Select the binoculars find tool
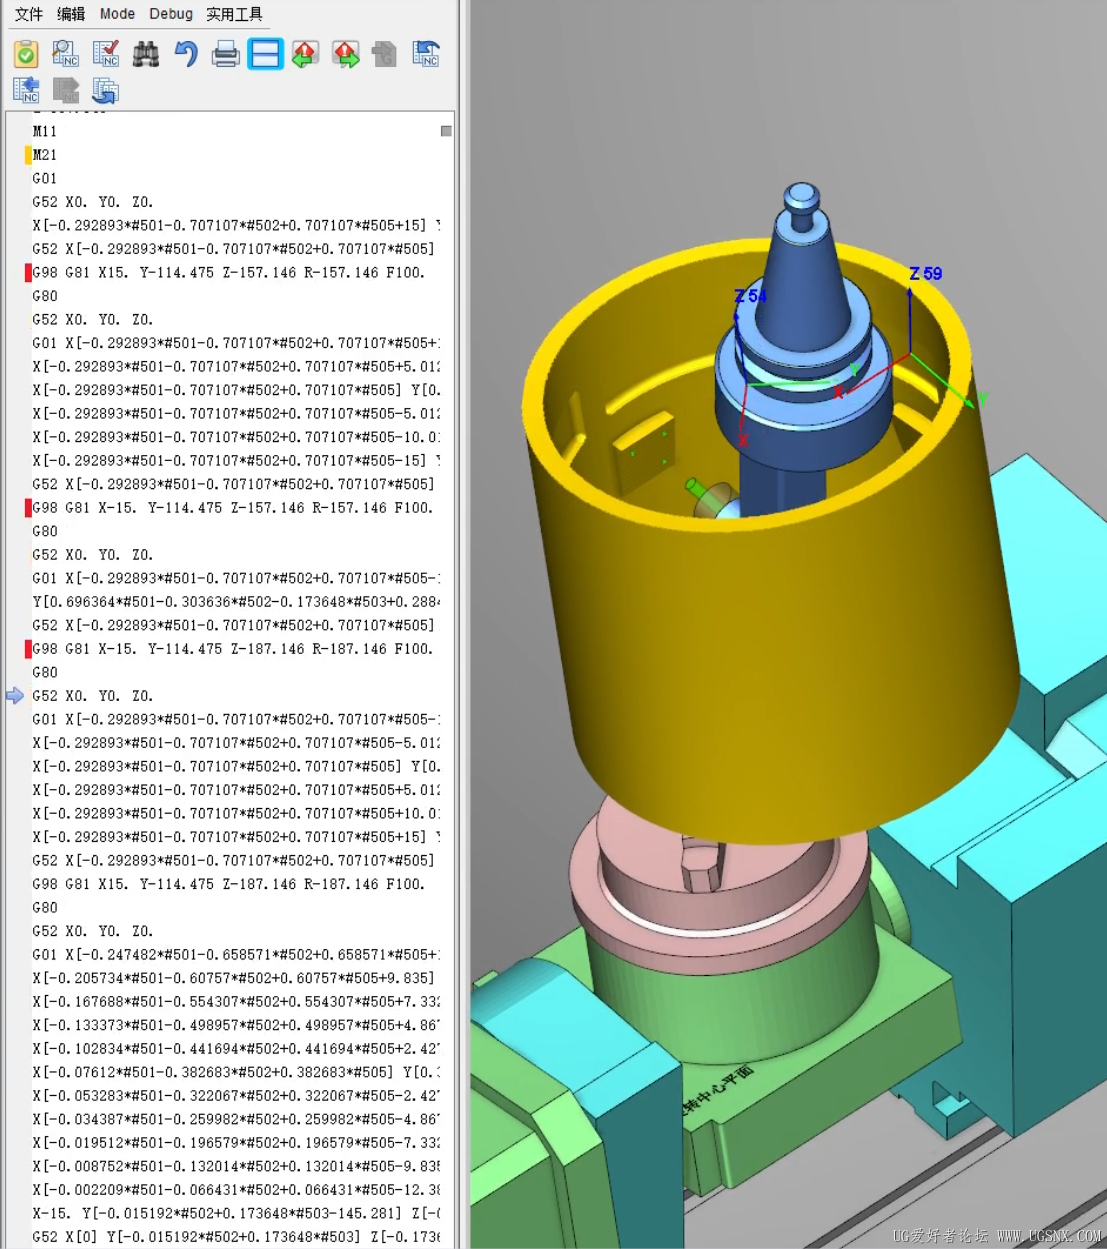This screenshot has height=1249, width=1107. (145, 54)
